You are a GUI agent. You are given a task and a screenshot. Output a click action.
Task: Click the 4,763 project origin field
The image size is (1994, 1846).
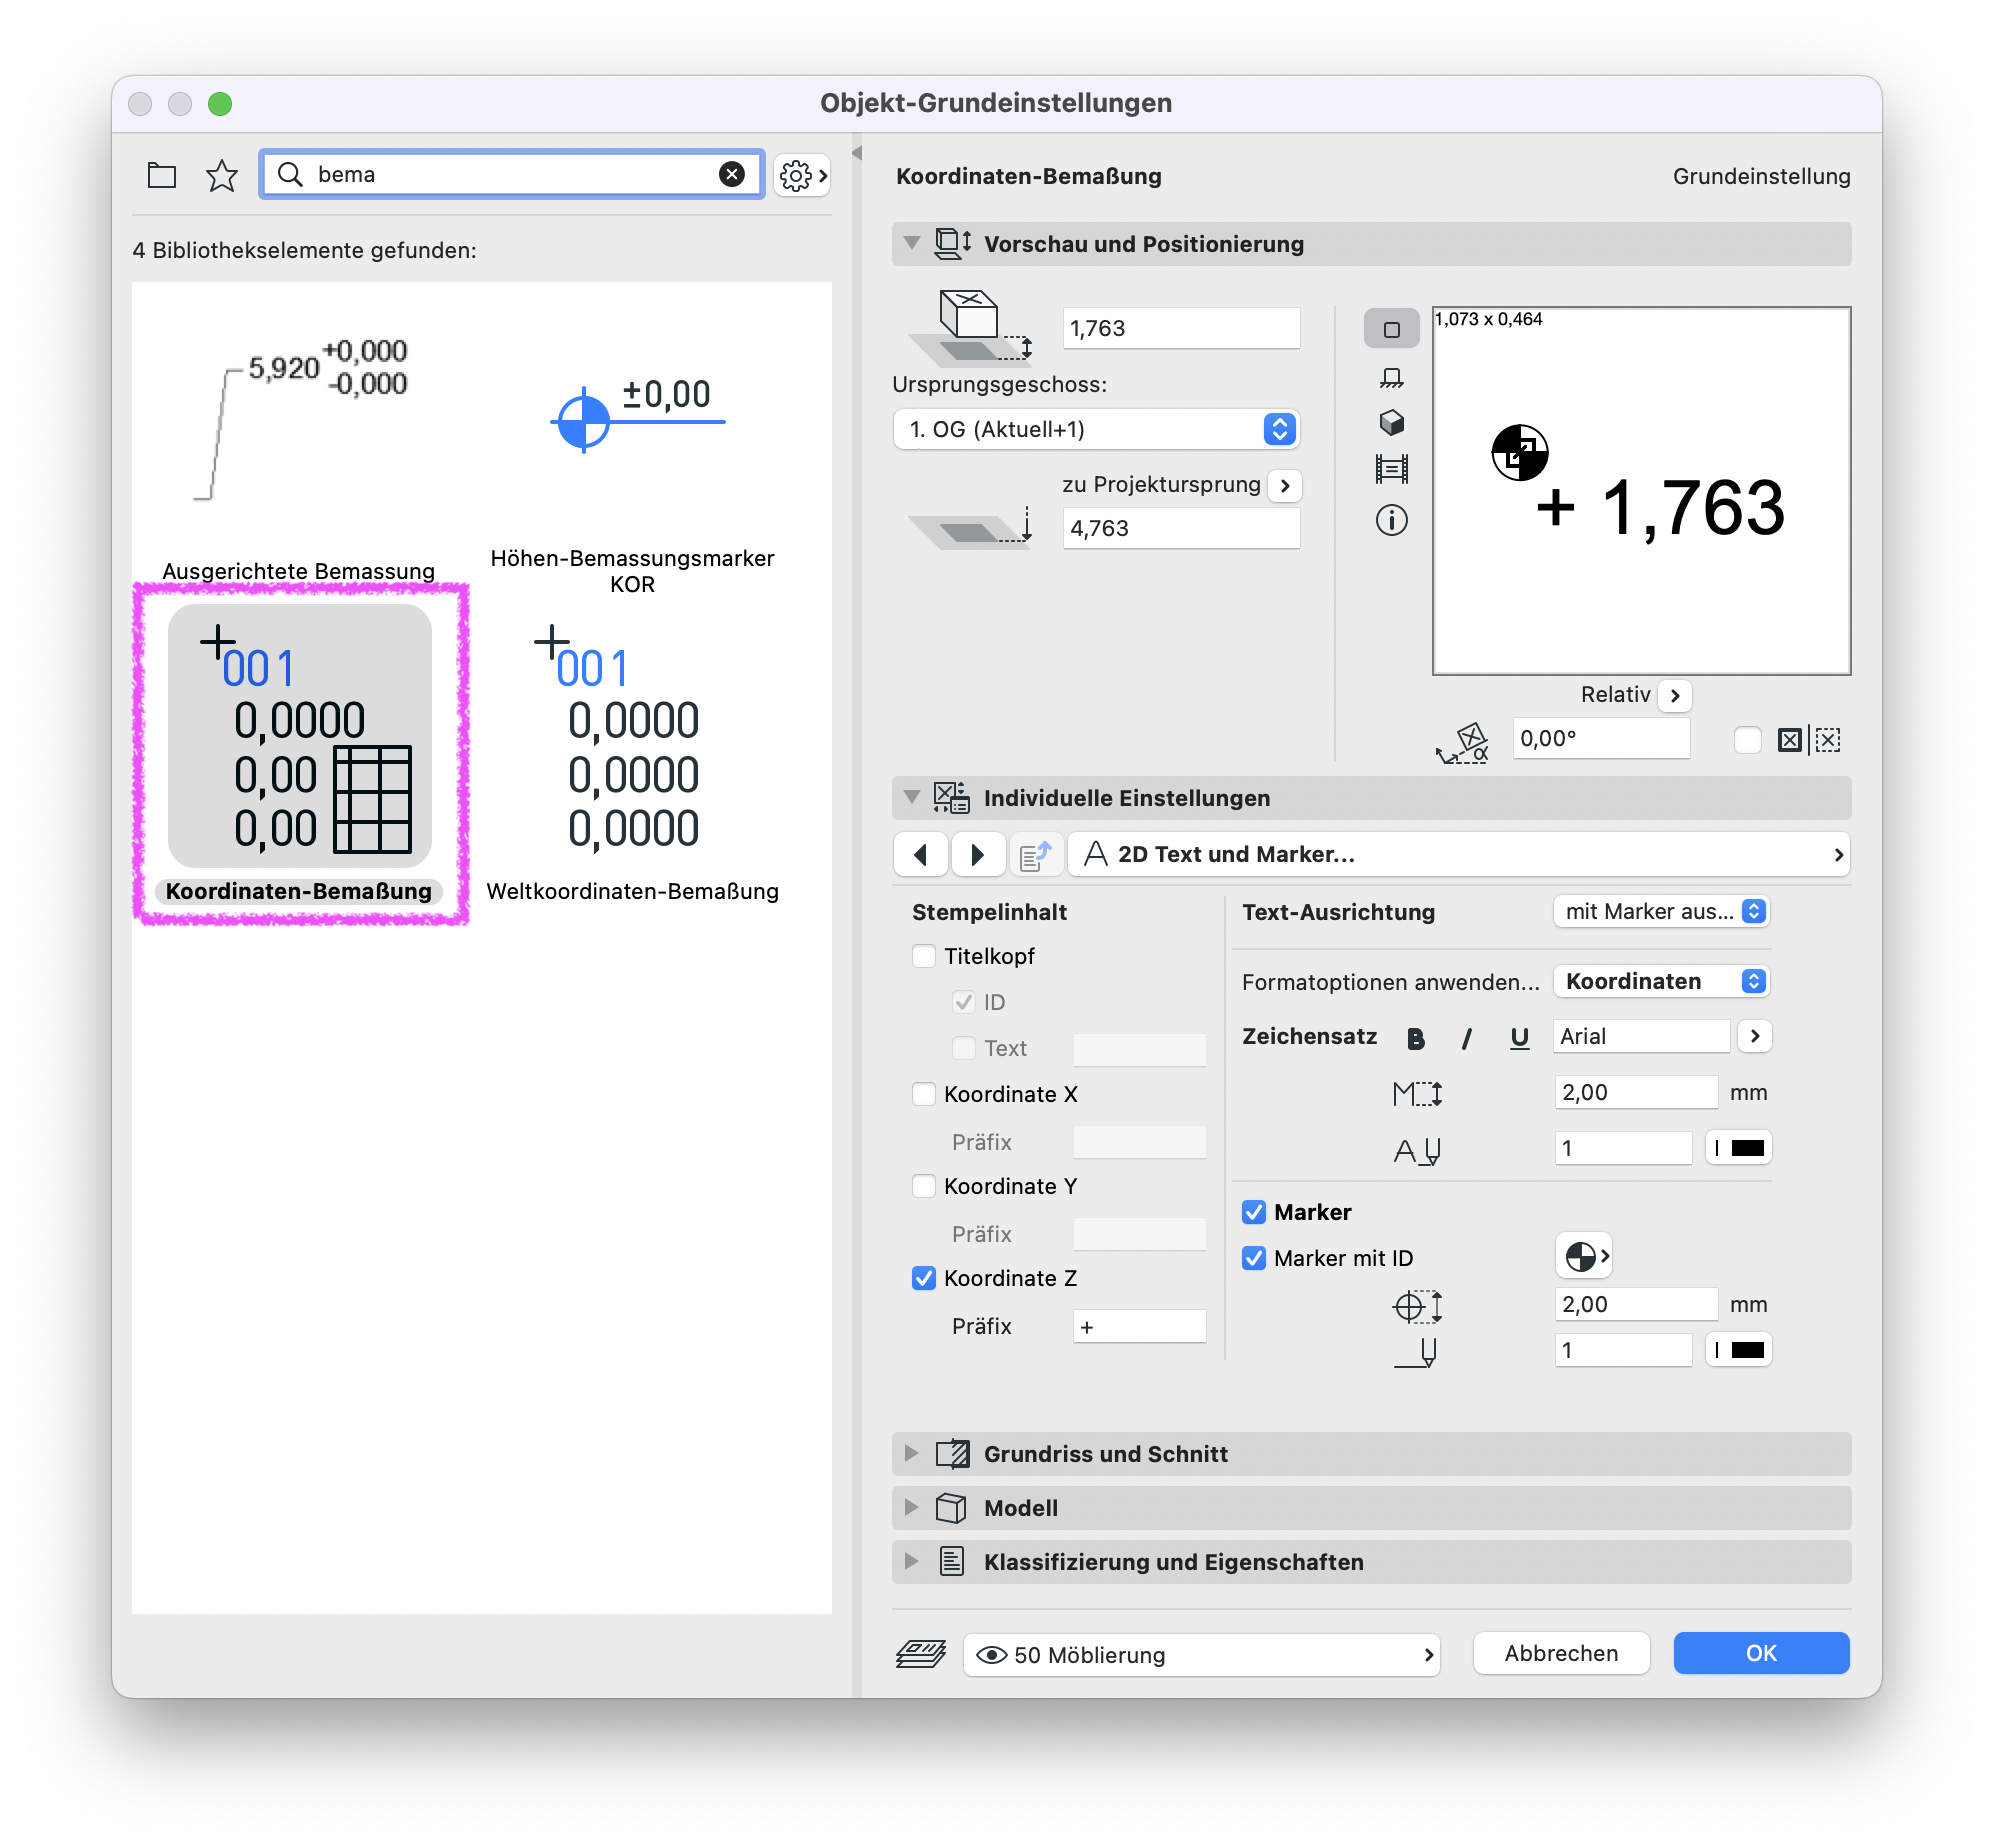(1181, 528)
